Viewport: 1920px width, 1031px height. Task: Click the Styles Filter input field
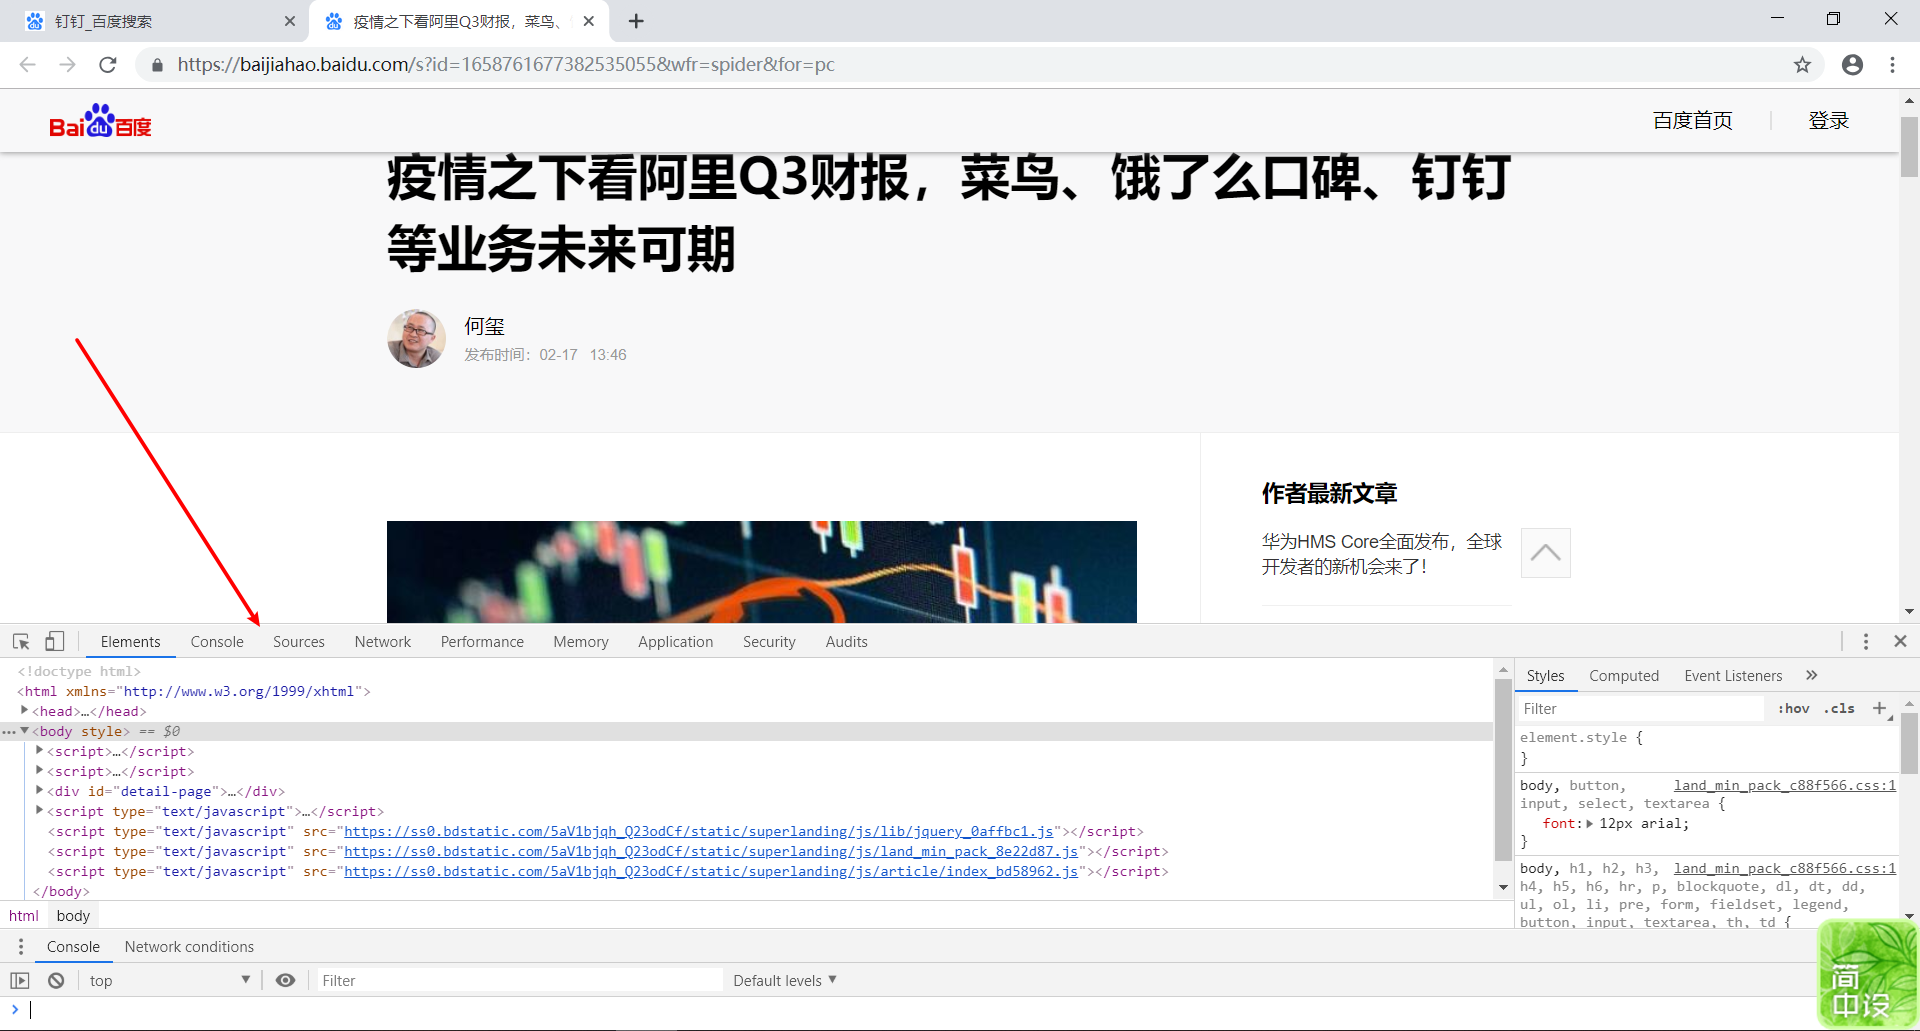coord(1640,708)
